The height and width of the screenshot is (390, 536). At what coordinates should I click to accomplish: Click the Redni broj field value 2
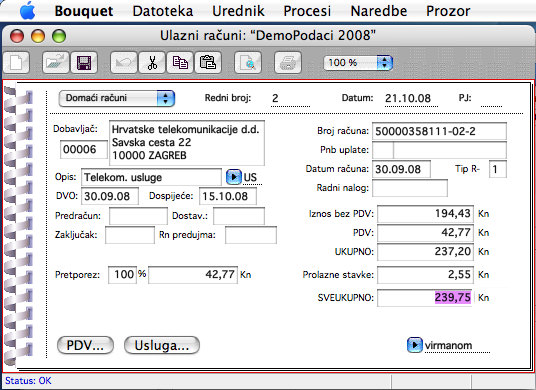click(x=290, y=99)
